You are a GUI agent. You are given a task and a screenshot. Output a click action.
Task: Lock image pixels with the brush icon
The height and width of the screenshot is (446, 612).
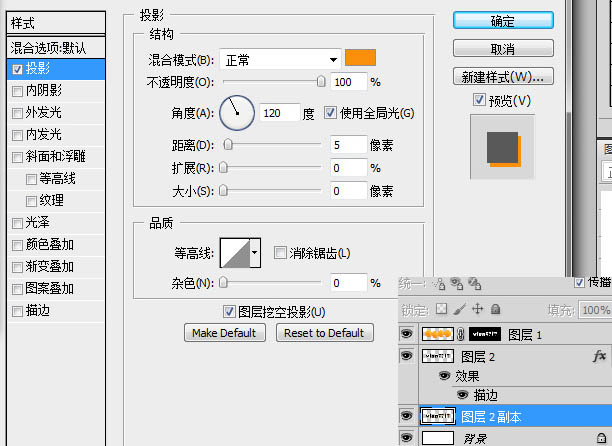point(460,309)
